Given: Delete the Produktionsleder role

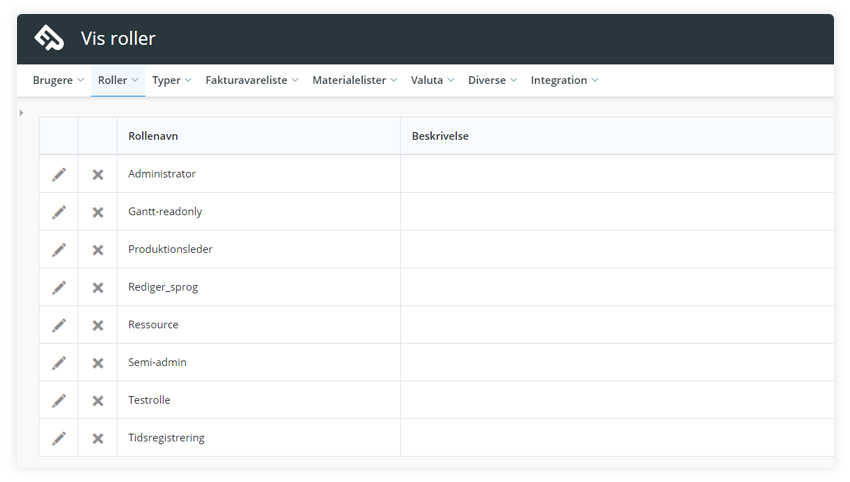Looking at the screenshot, I should click(x=98, y=250).
